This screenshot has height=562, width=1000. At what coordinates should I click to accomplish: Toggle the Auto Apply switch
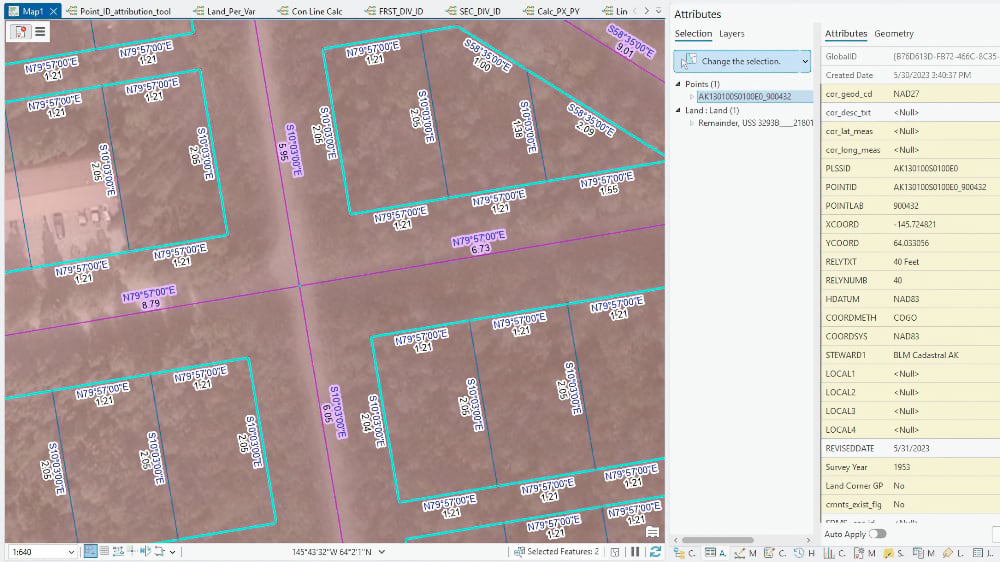point(878,534)
